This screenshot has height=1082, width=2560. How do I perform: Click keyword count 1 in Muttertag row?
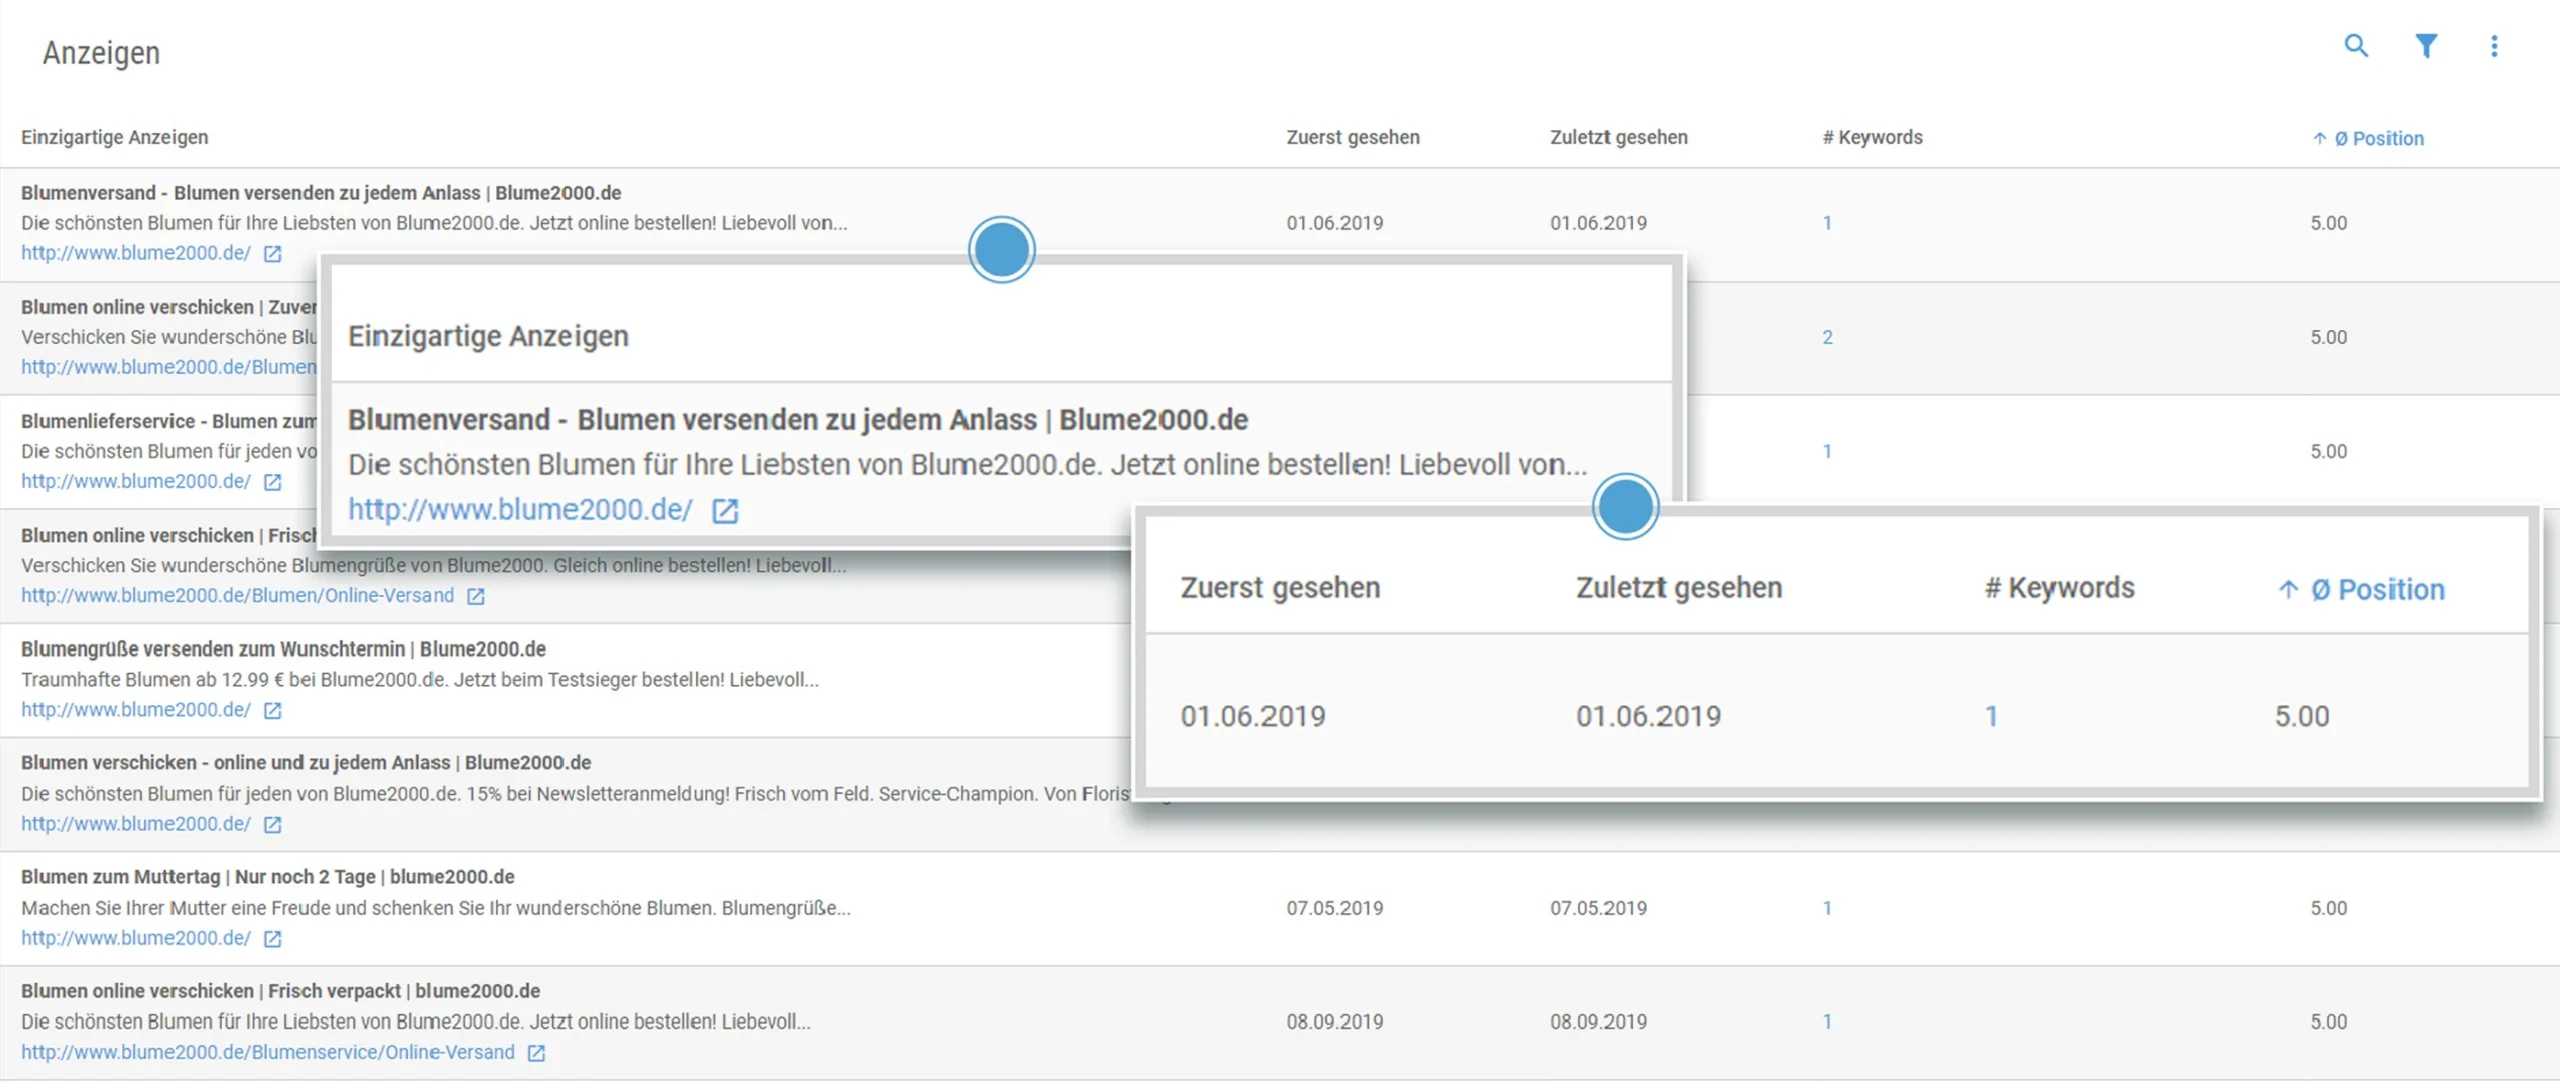pyautogui.click(x=1827, y=908)
